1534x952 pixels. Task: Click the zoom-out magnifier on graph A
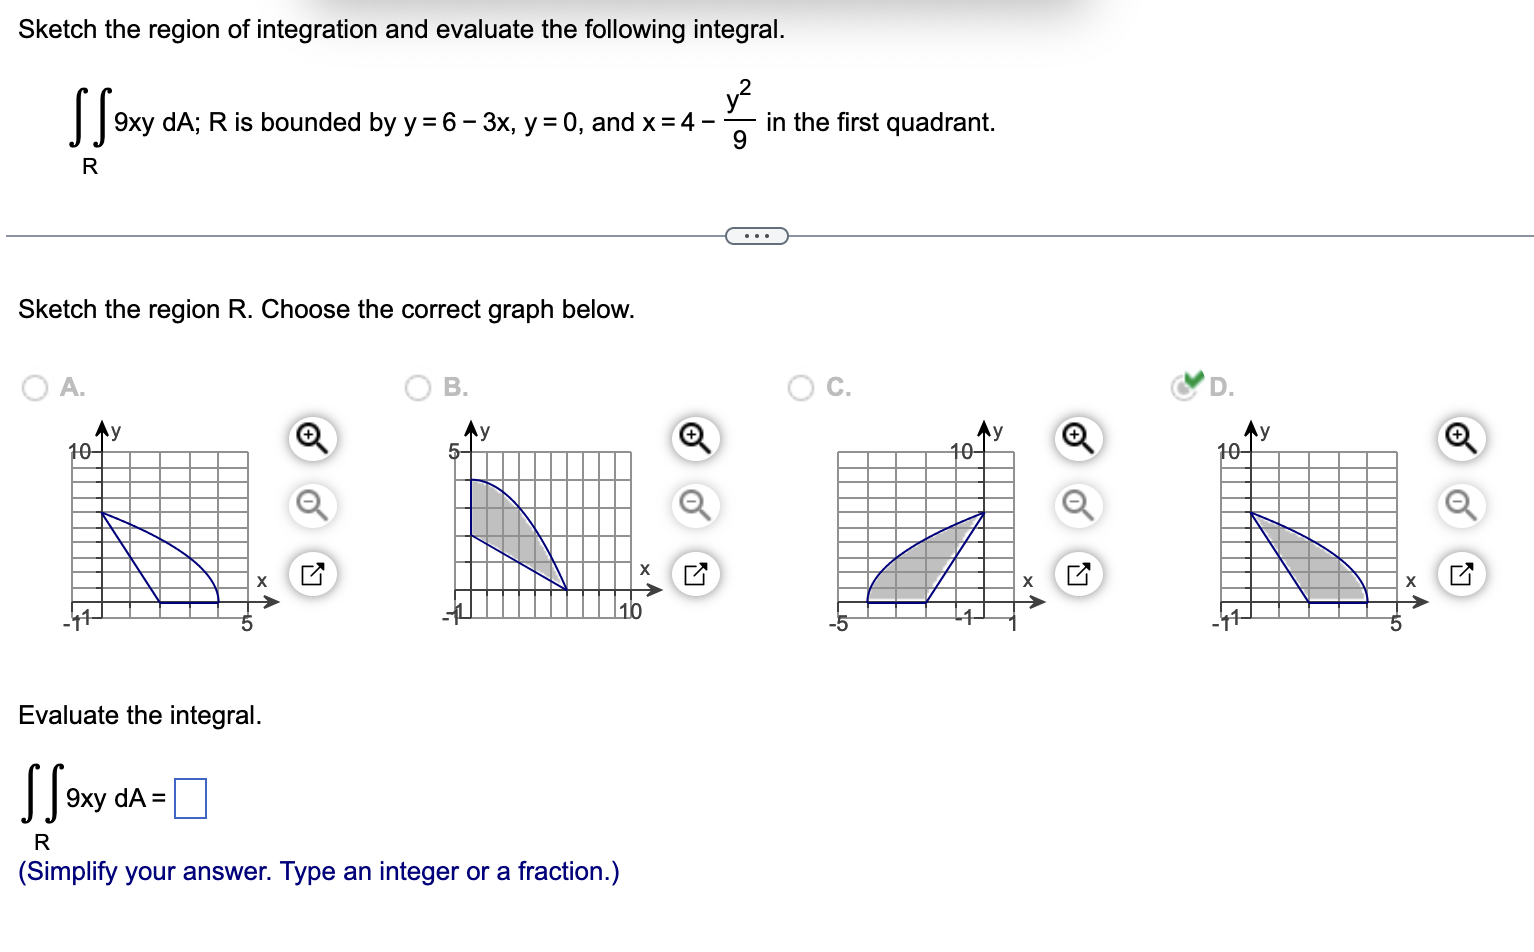tap(311, 506)
